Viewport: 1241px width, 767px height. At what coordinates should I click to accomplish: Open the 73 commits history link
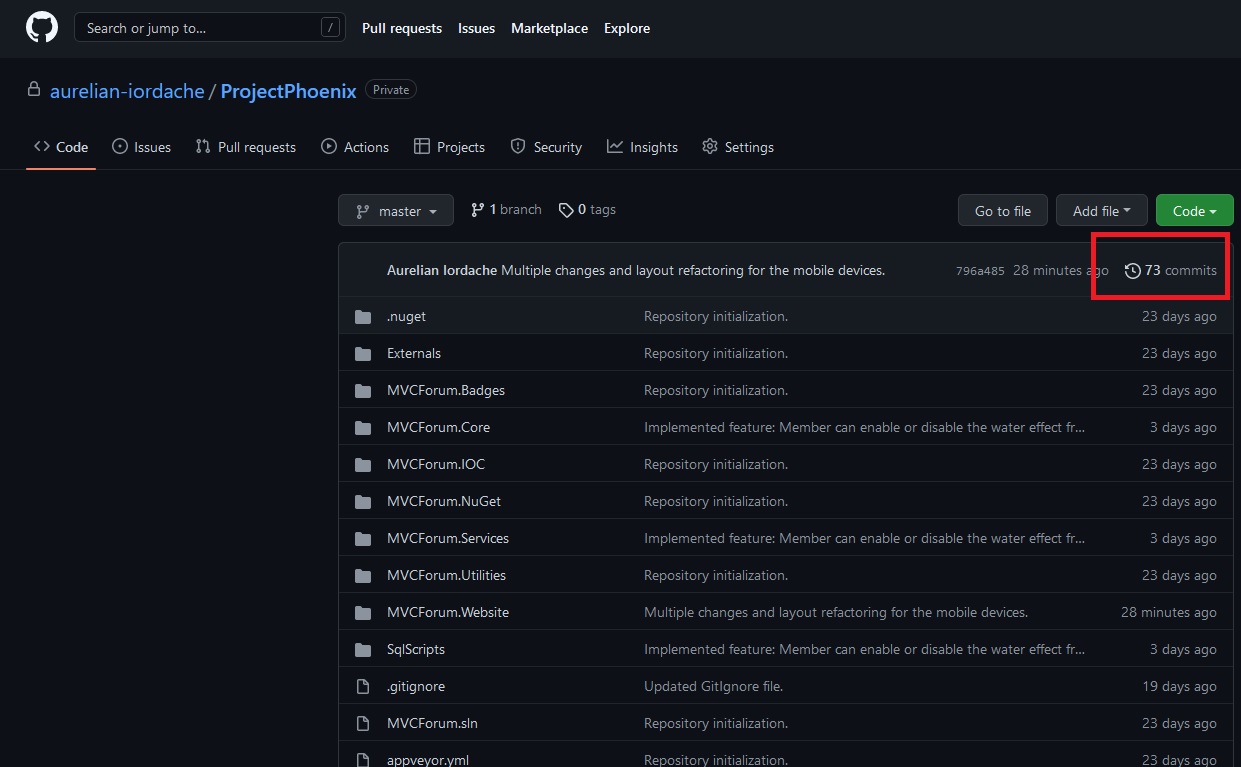[1171, 271]
